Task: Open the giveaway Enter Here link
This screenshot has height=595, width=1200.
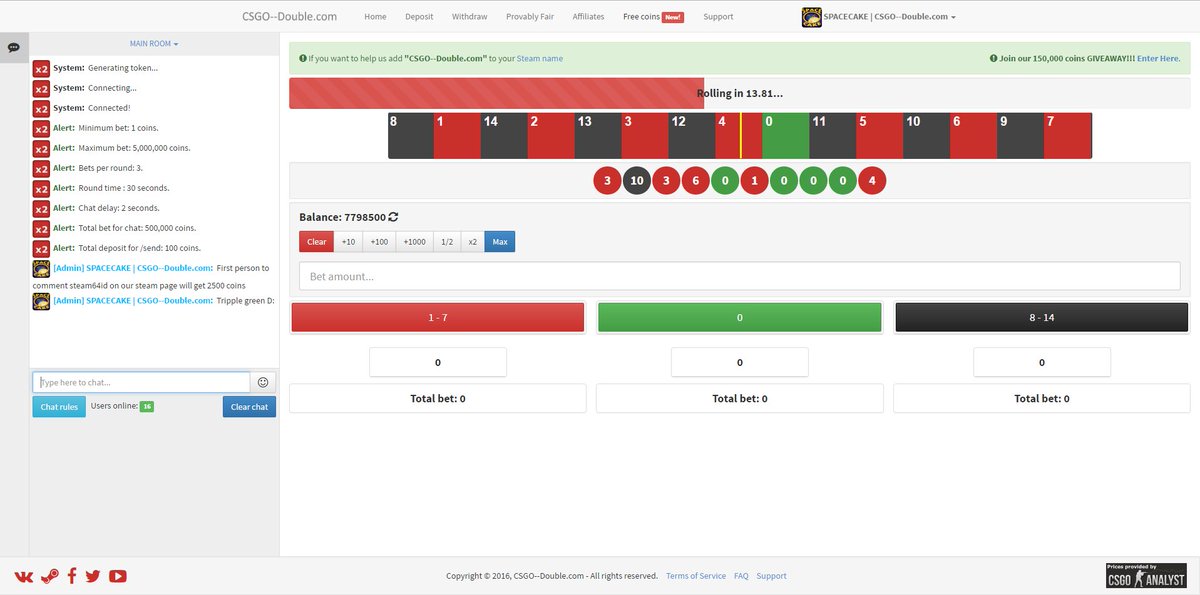Action: click(x=1158, y=59)
